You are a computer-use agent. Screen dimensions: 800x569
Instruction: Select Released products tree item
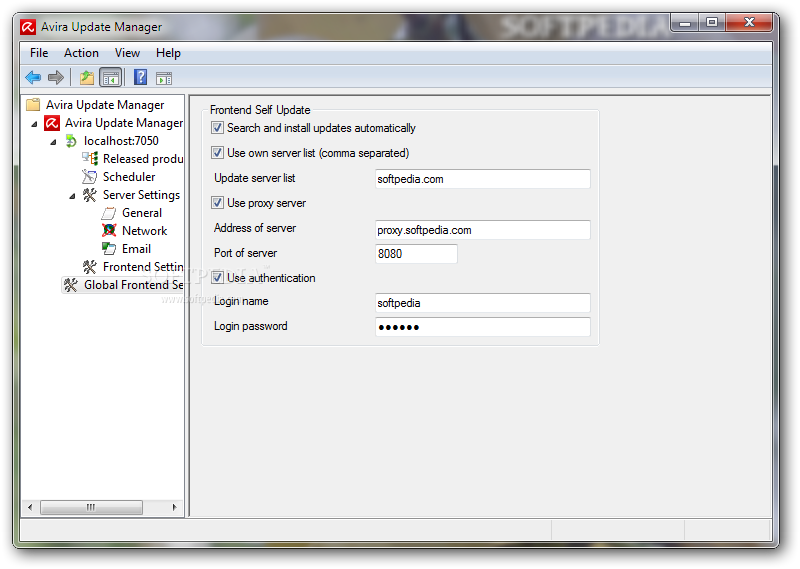143,159
